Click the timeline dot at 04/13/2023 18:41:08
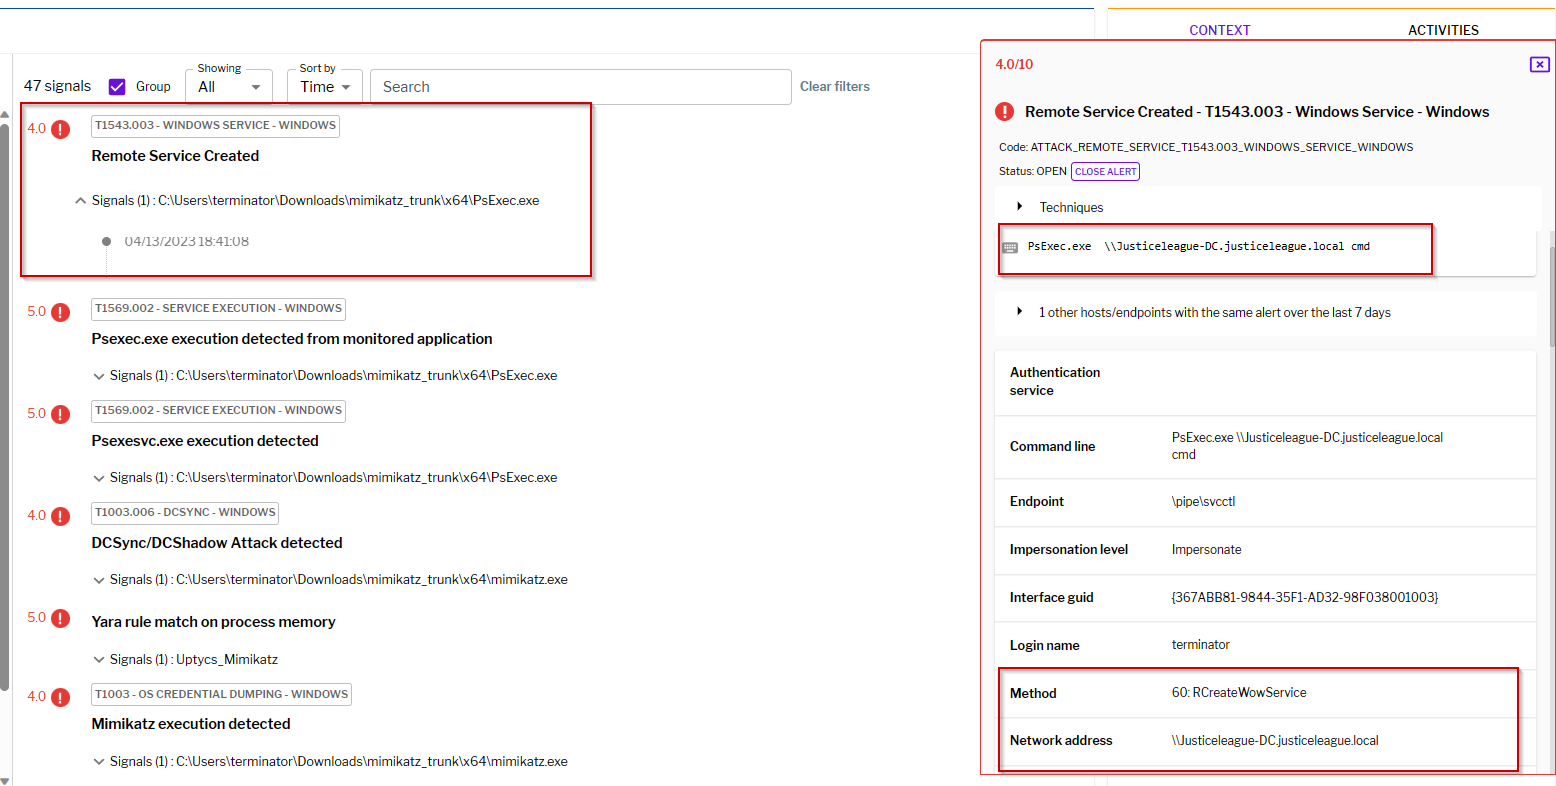1556x786 pixels. click(105, 240)
